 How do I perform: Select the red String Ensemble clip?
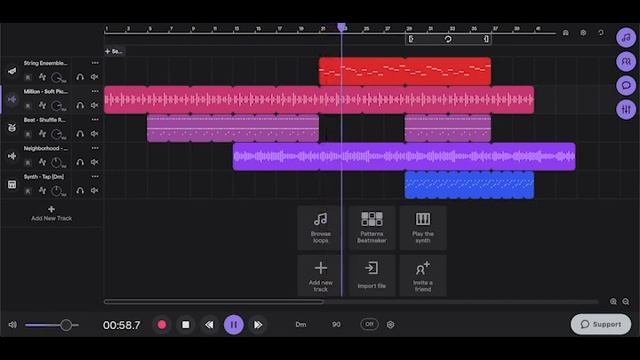pyautogui.click(x=405, y=71)
